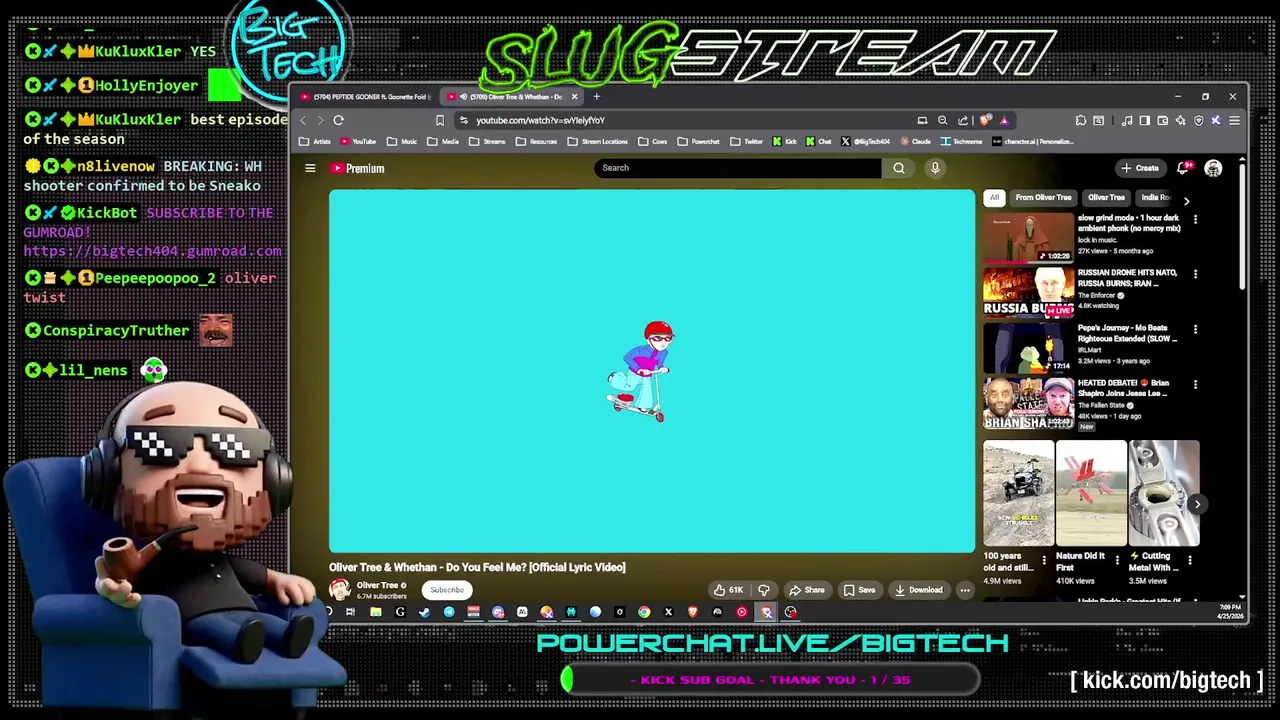Dislike the video with the thumbs-down
Viewport: 1280px width, 720px height.
point(764,590)
